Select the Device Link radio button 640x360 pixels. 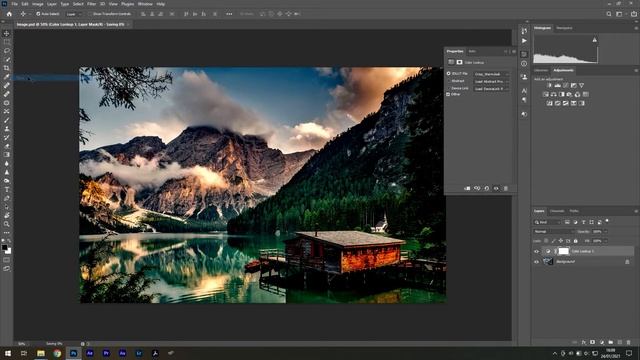[x=449, y=88]
